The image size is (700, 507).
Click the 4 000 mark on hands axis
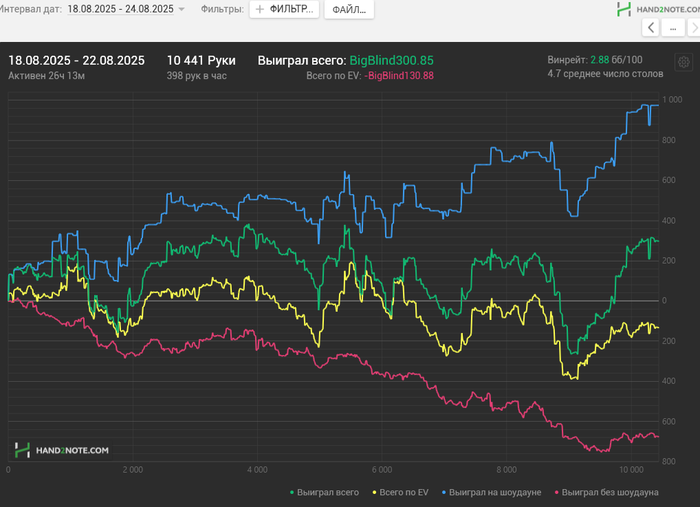pyautogui.click(x=256, y=468)
